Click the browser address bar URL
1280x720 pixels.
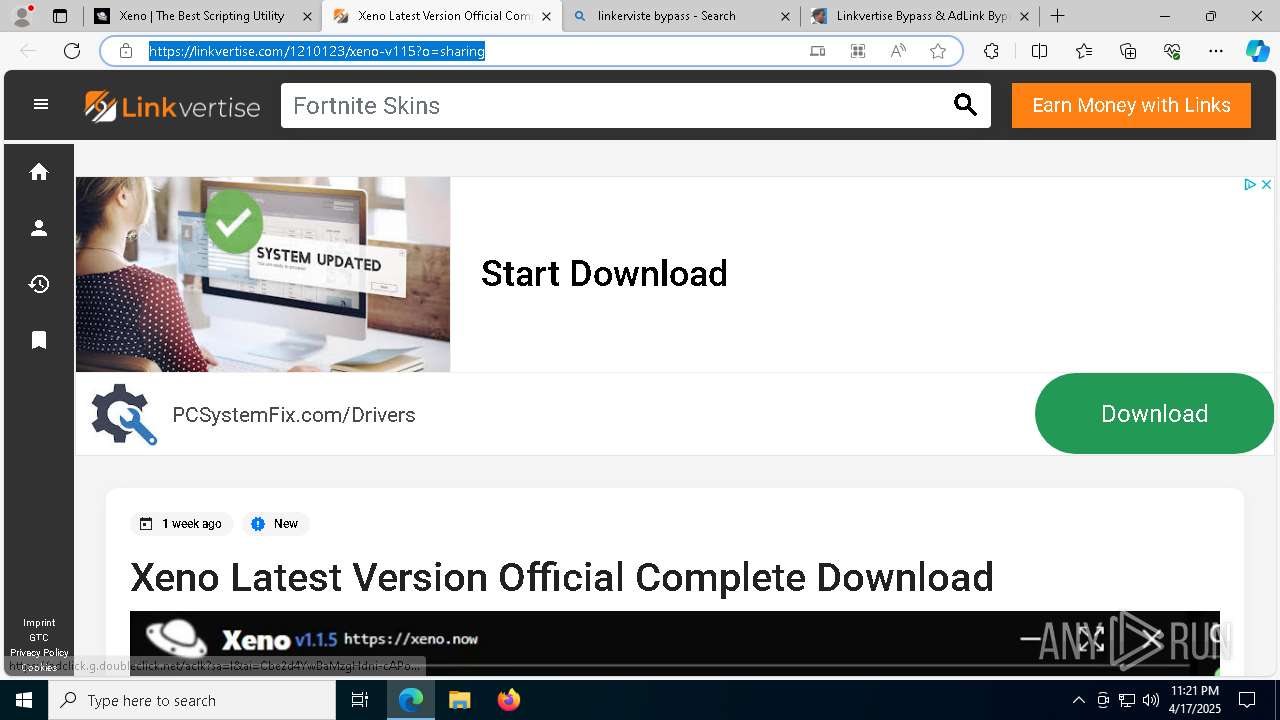click(x=317, y=51)
